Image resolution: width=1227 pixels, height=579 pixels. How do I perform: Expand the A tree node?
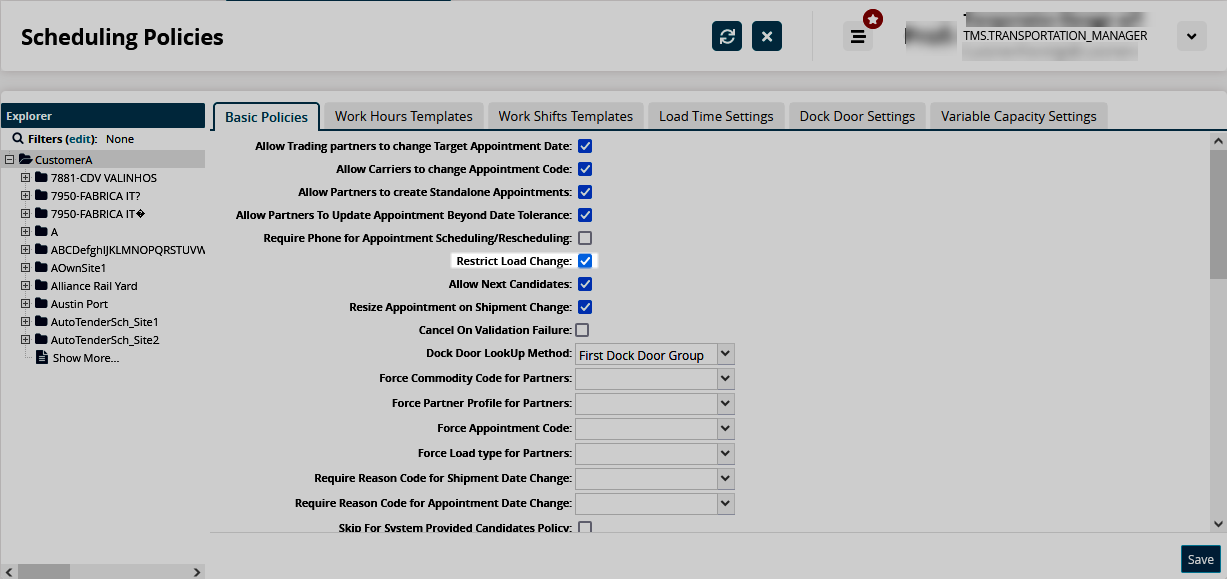25,232
